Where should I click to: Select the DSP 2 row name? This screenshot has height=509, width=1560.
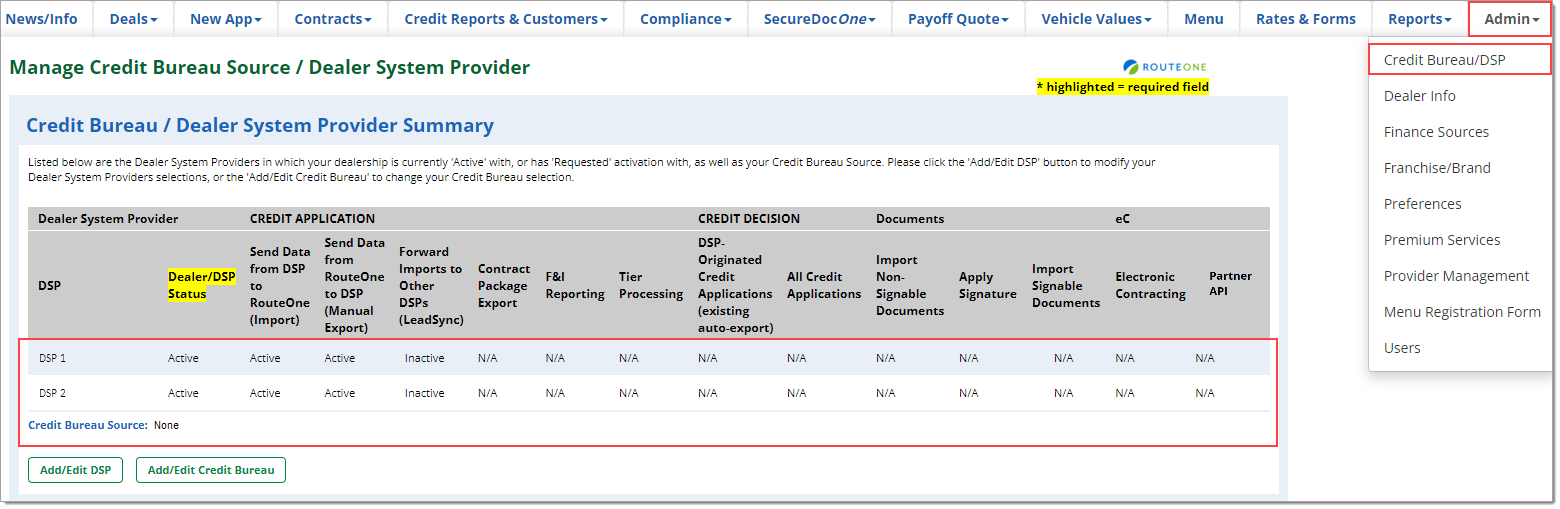pos(52,393)
